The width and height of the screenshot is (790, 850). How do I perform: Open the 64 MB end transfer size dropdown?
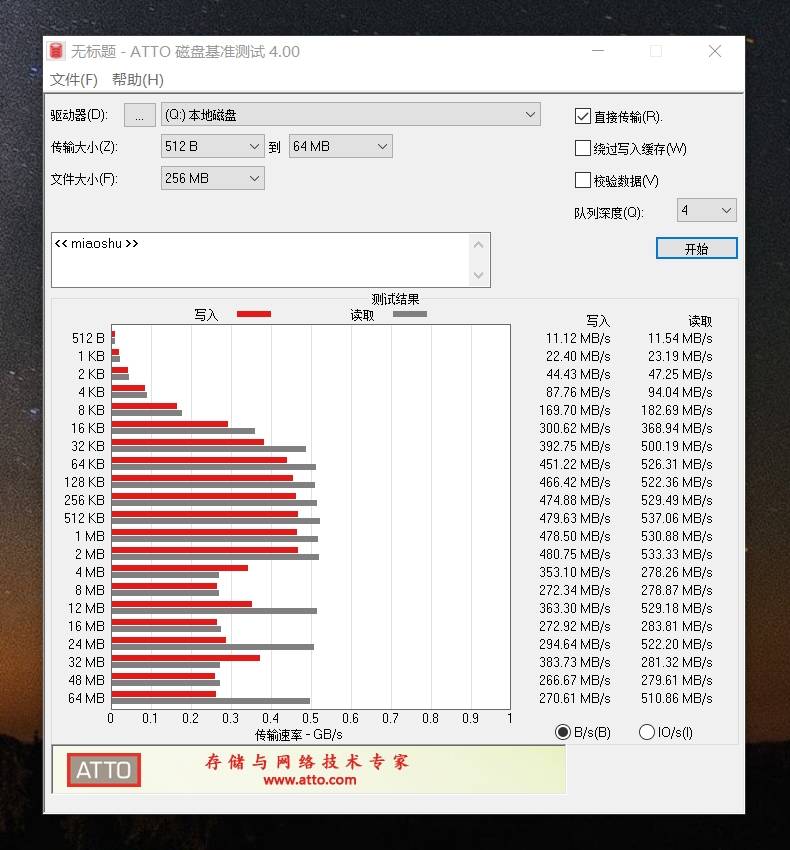(341, 146)
